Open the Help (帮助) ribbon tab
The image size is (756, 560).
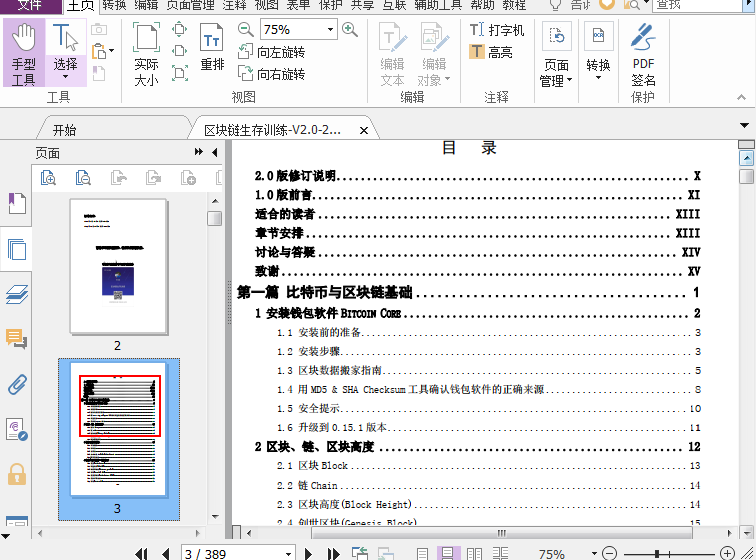(482, 6)
